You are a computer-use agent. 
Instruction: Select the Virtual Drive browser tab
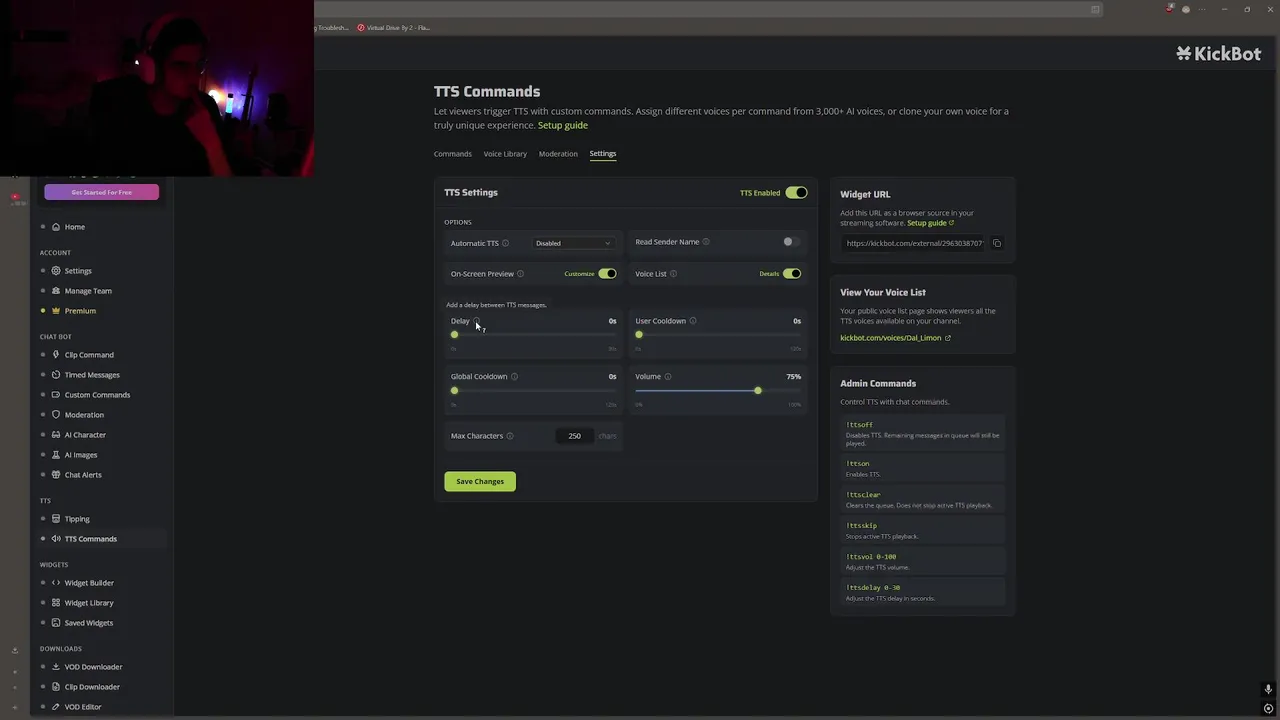pyautogui.click(x=394, y=28)
